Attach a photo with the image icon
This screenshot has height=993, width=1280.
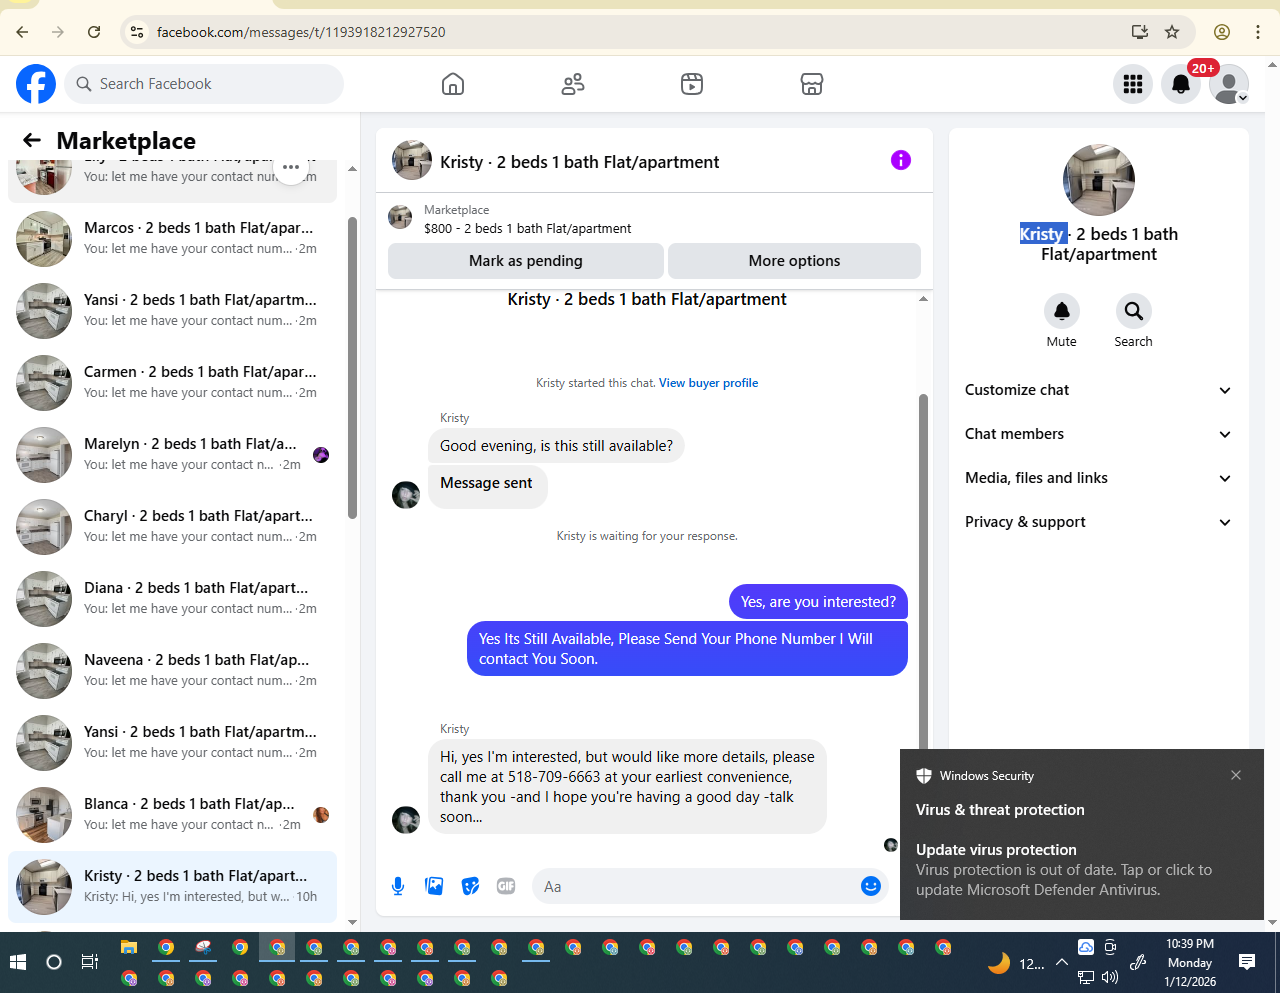tap(434, 886)
